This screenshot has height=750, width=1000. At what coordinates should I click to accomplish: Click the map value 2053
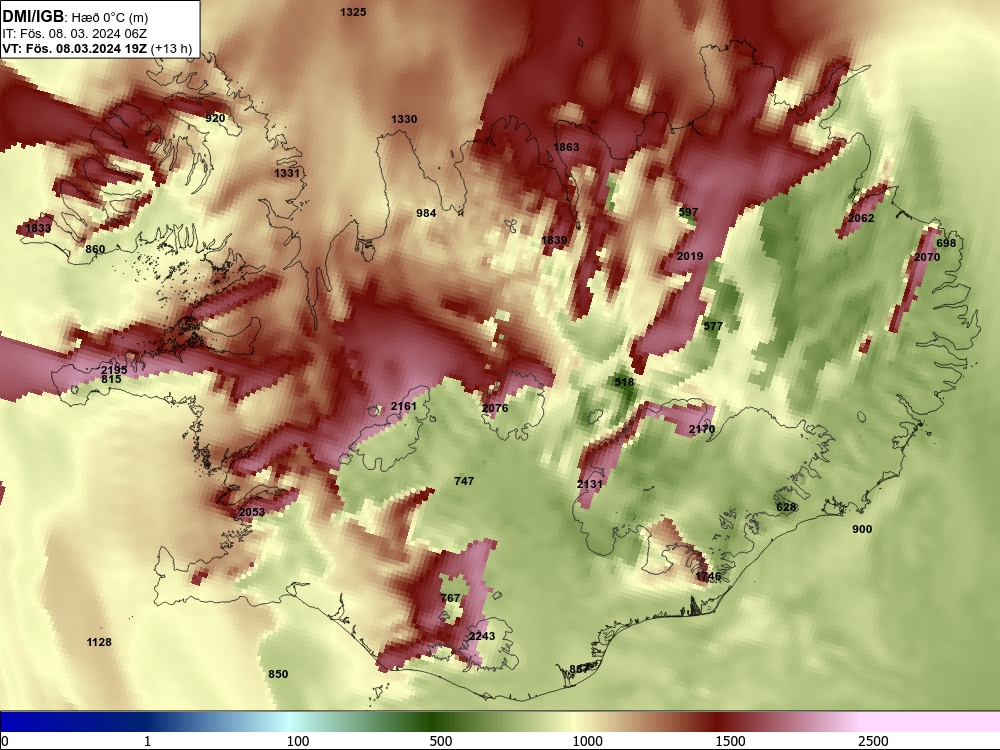click(252, 512)
